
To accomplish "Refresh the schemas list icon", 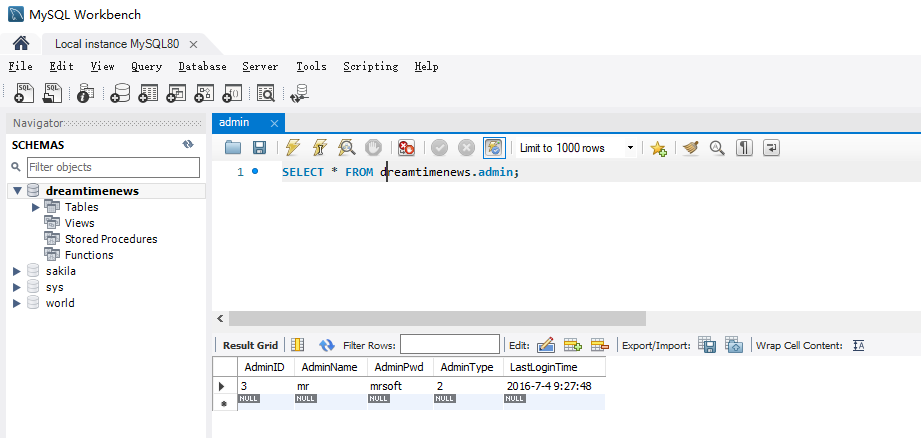I will point(188,144).
